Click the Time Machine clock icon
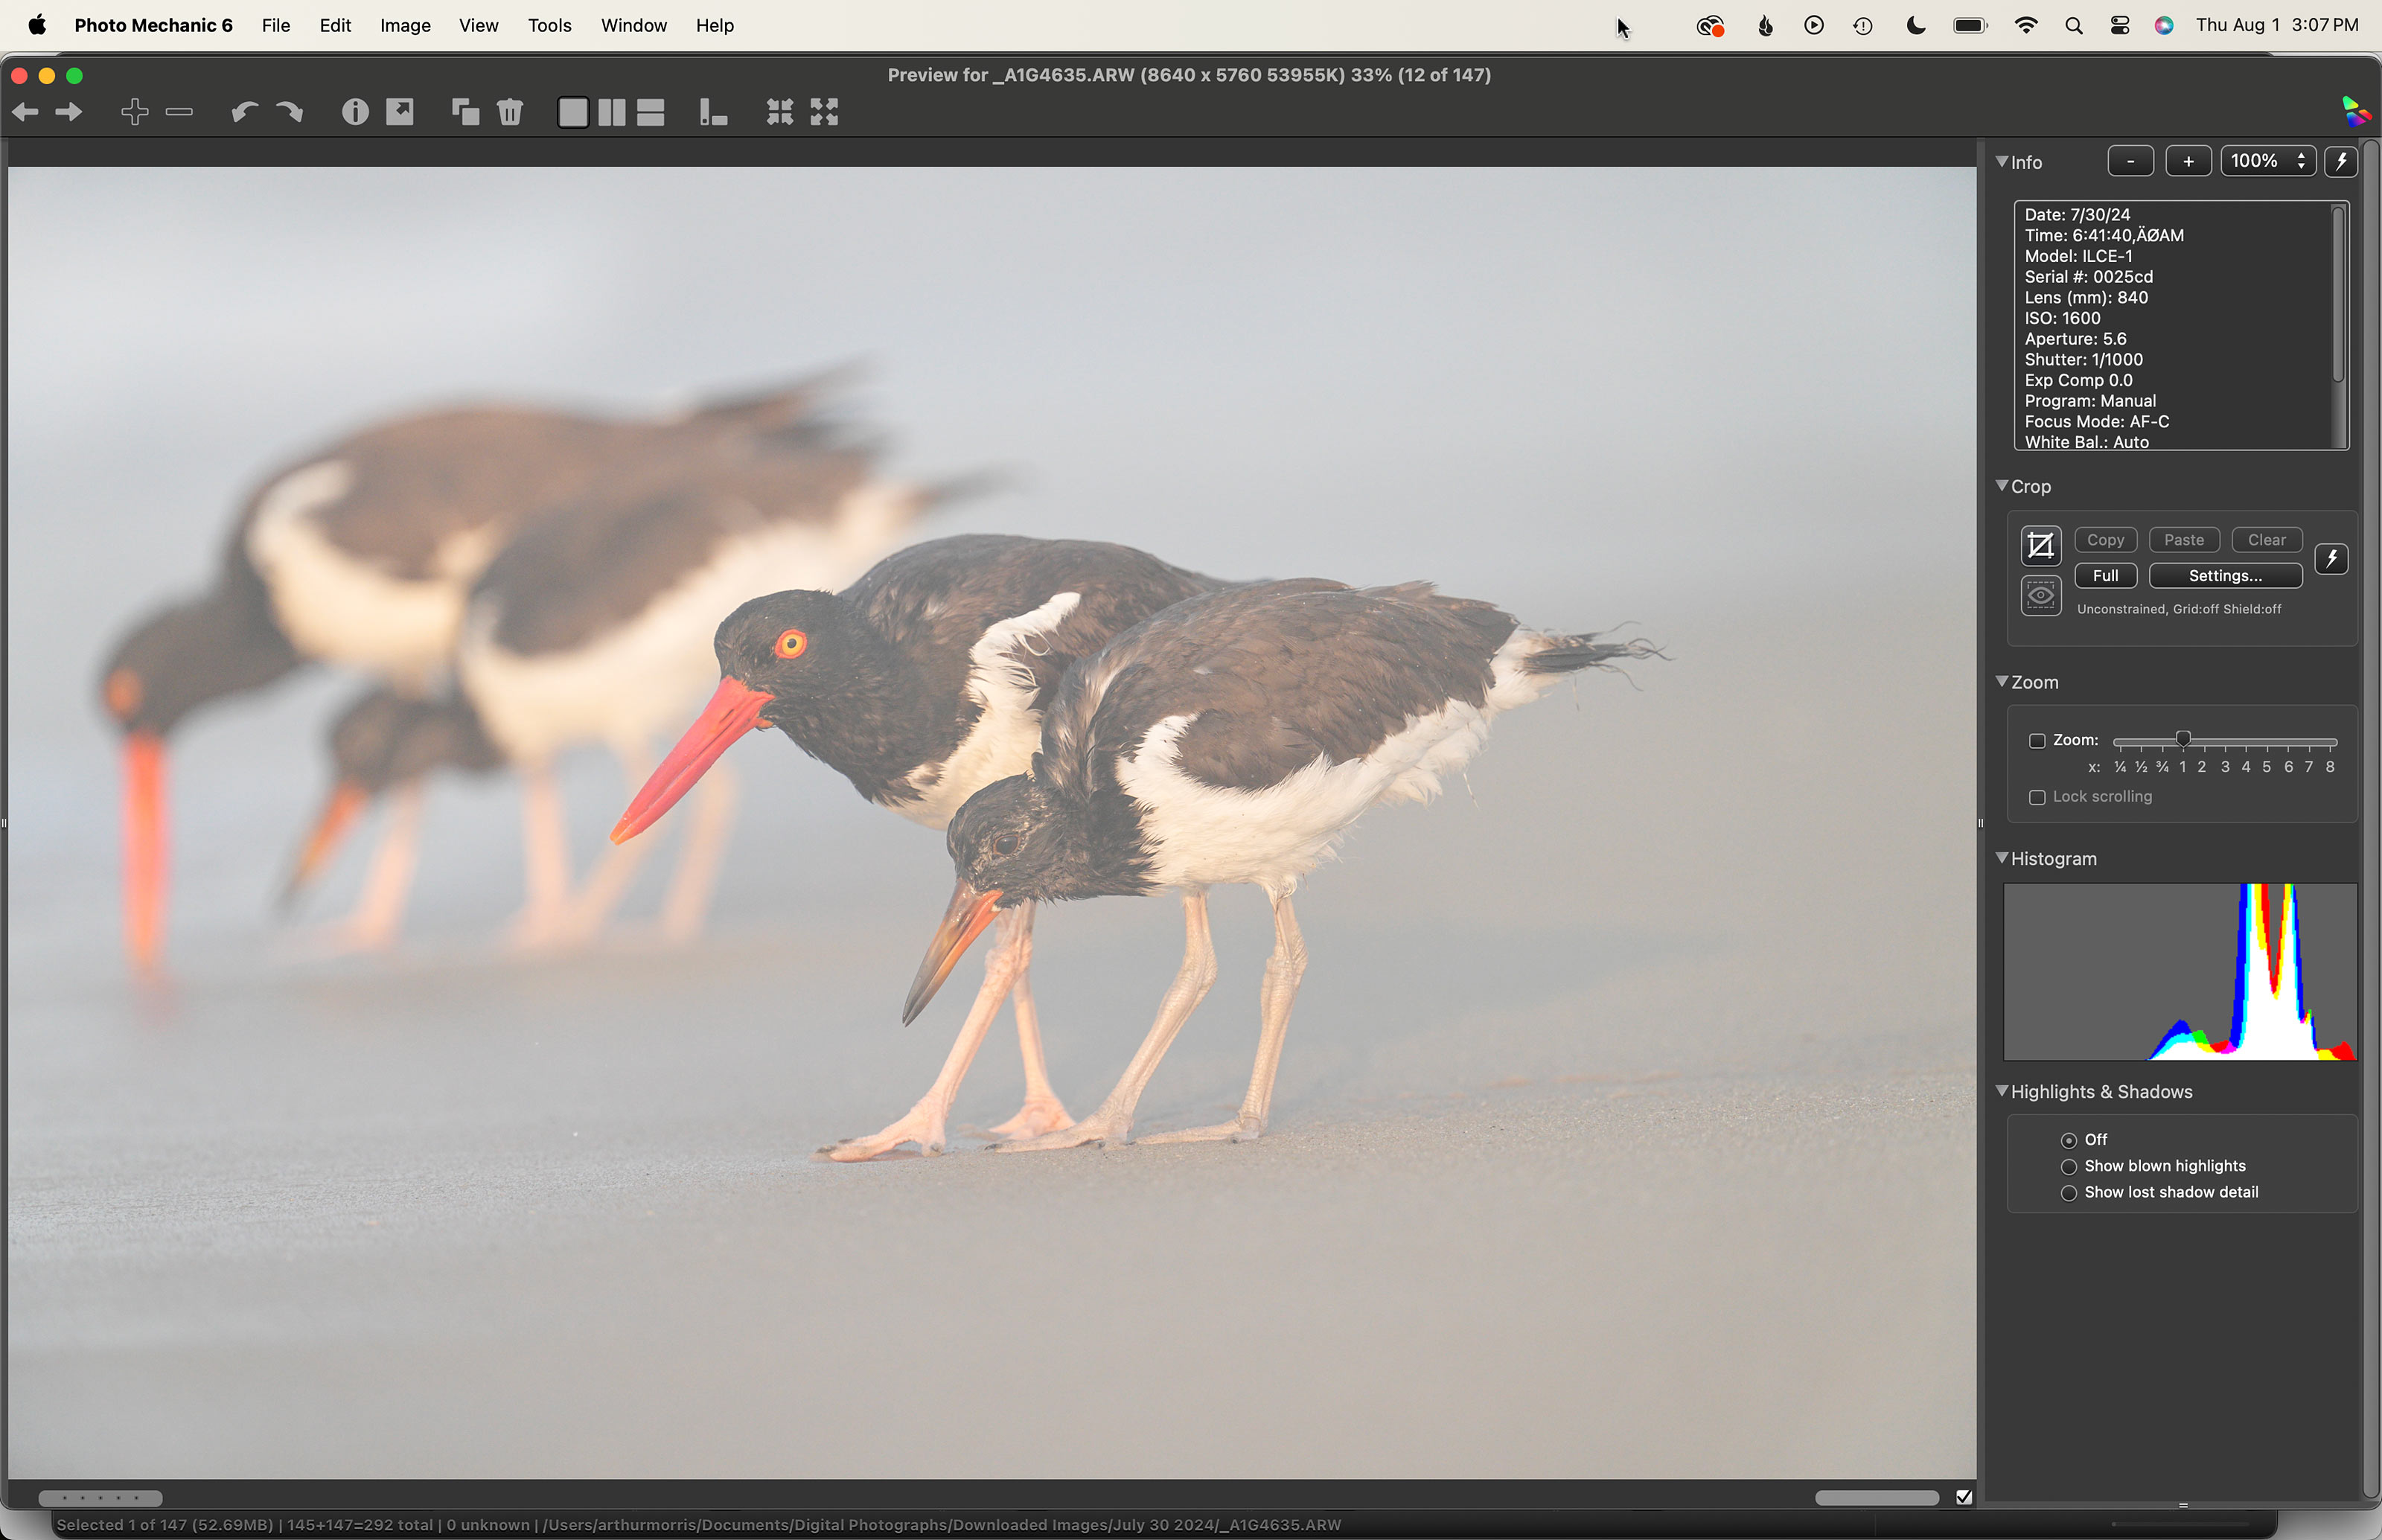 (1862, 26)
